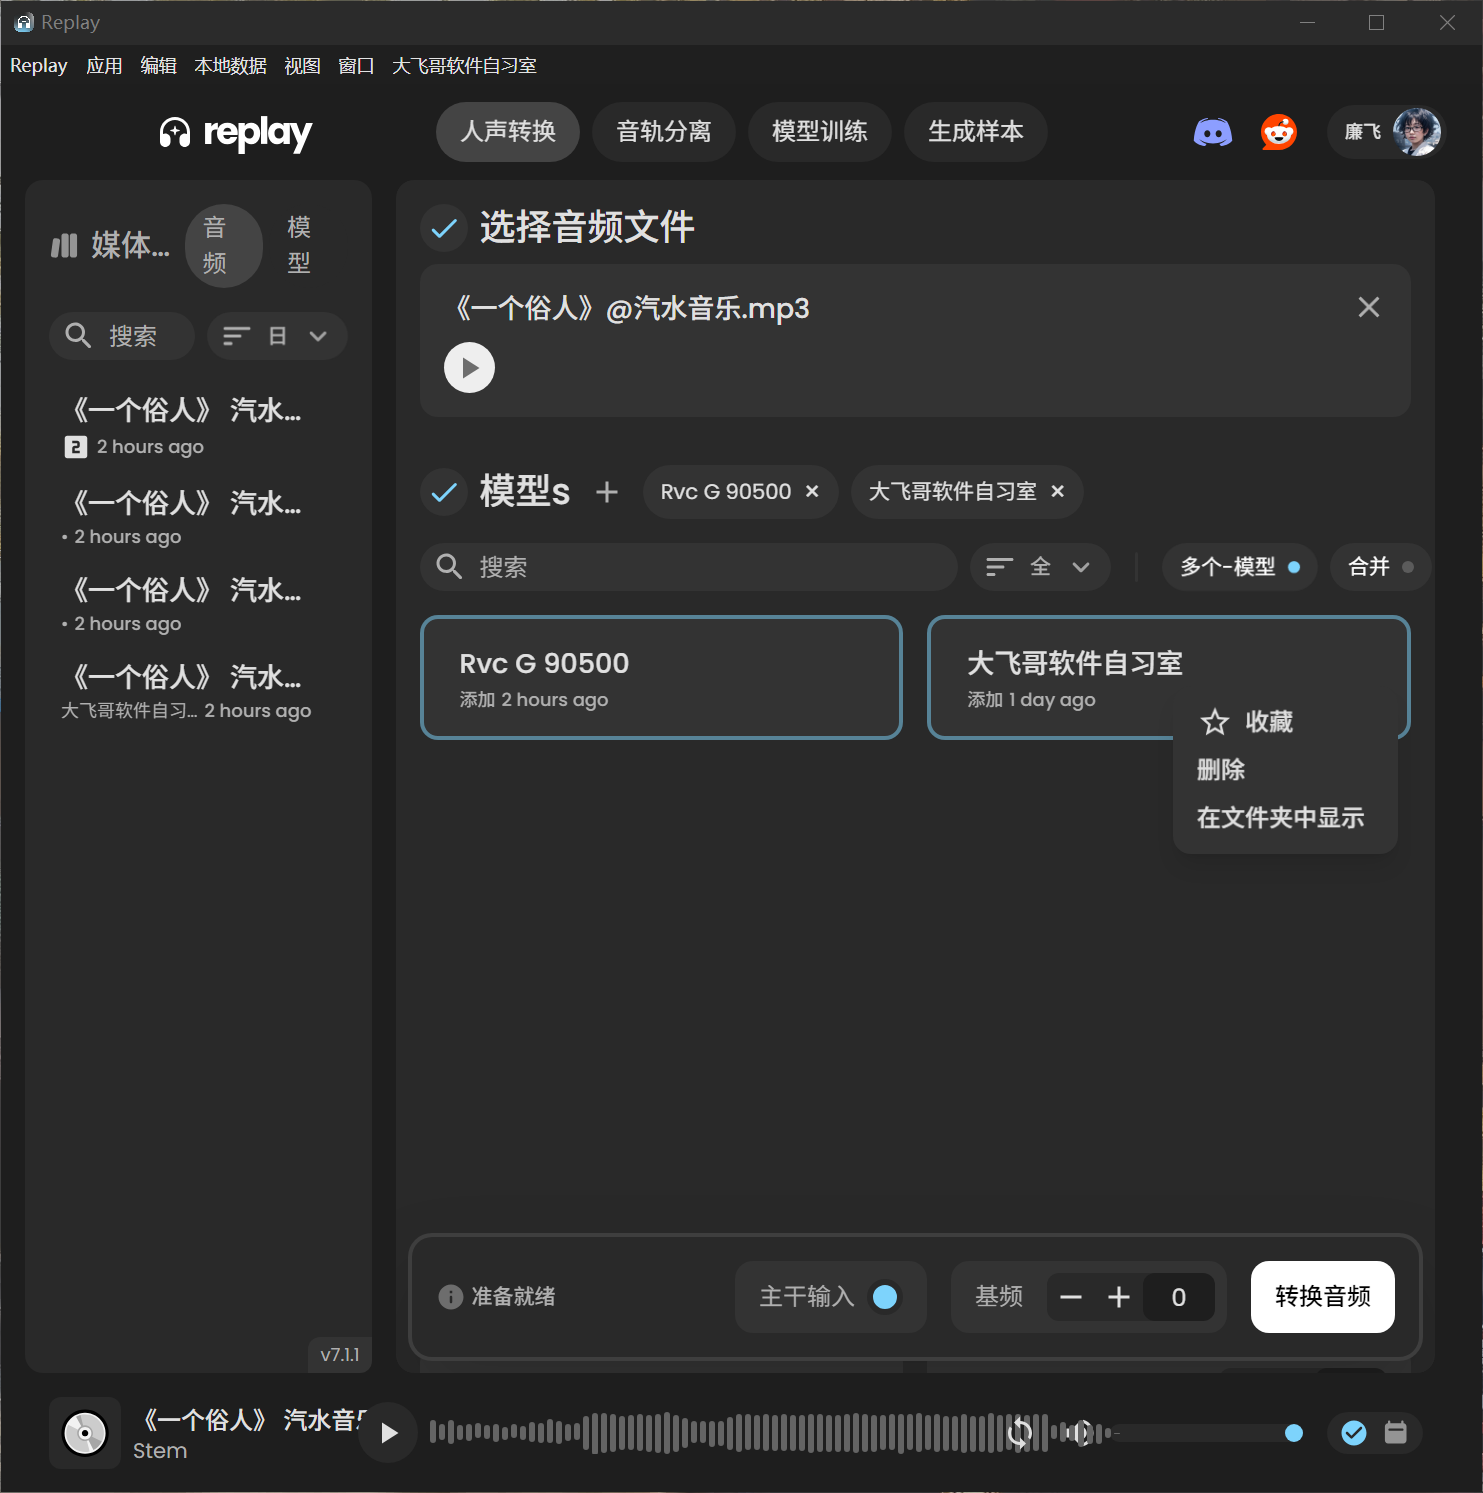1483x1493 pixels.
Task: Open the 本地数据 menu
Action: (230, 66)
